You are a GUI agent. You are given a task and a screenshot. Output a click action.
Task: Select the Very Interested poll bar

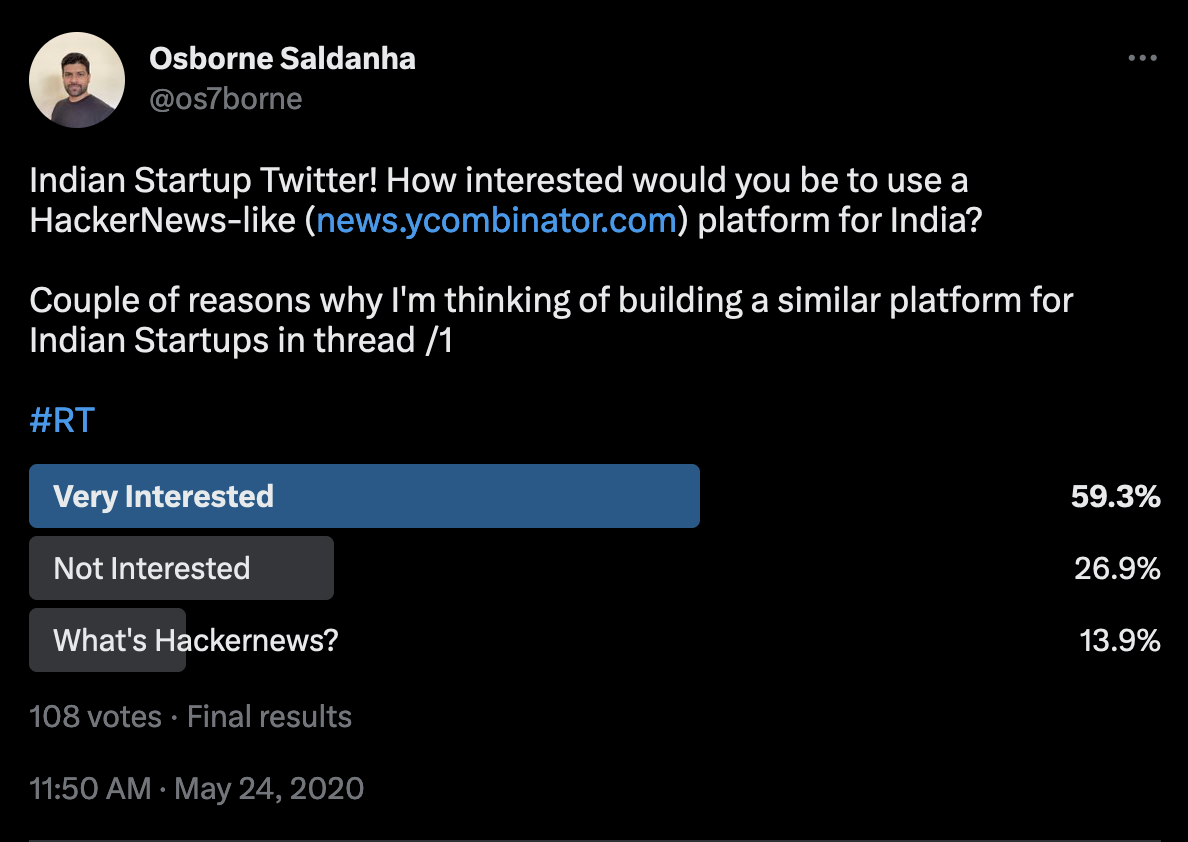click(364, 496)
